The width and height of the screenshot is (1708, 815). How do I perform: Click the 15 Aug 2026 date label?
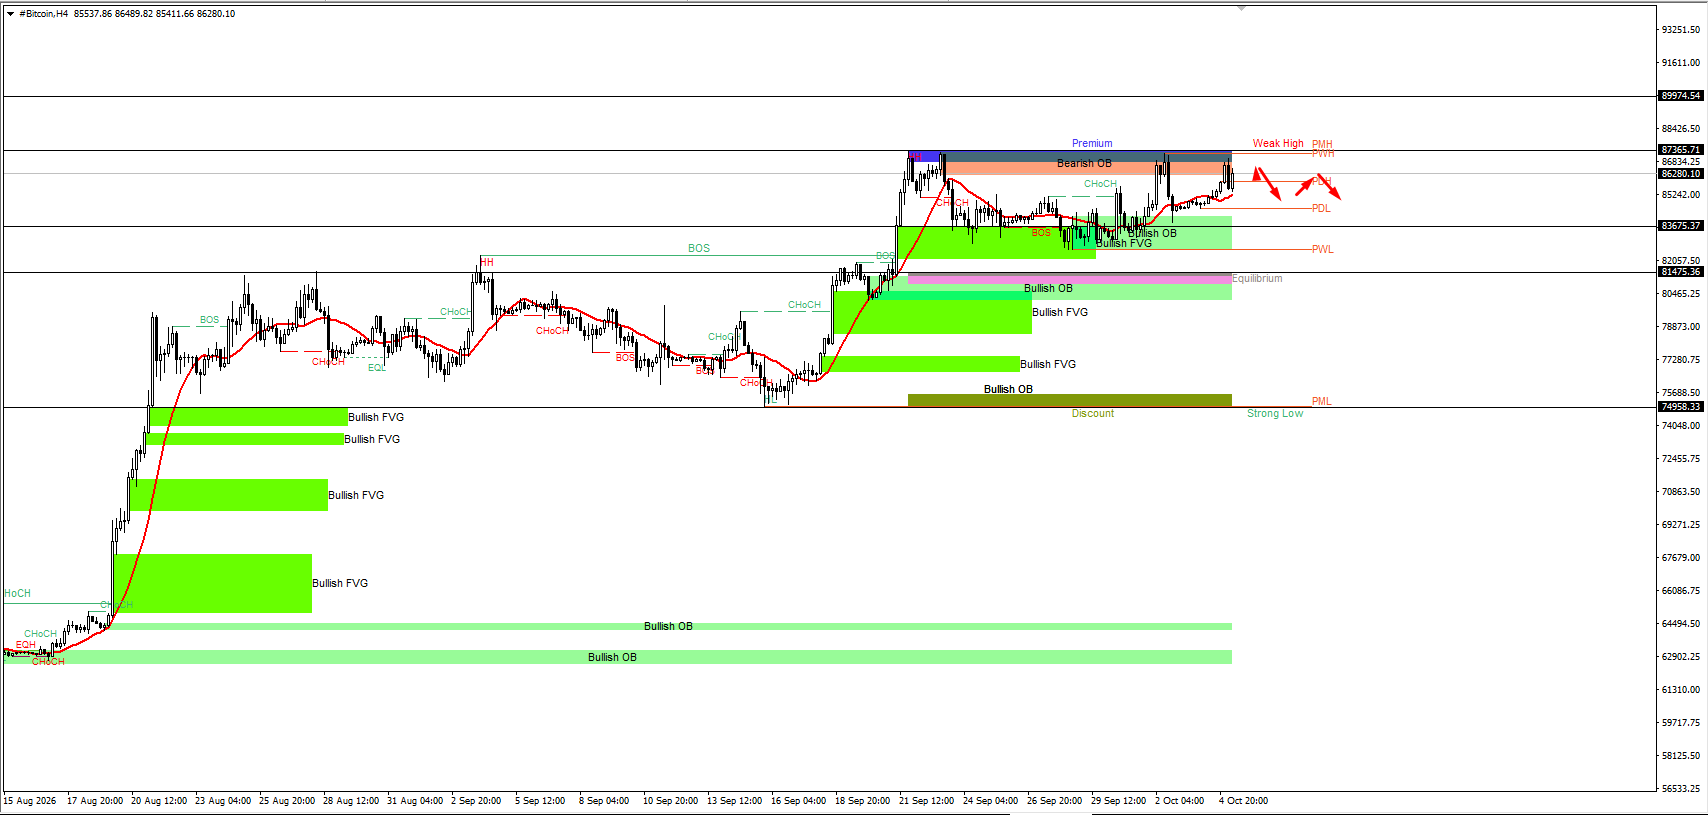click(x=30, y=801)
